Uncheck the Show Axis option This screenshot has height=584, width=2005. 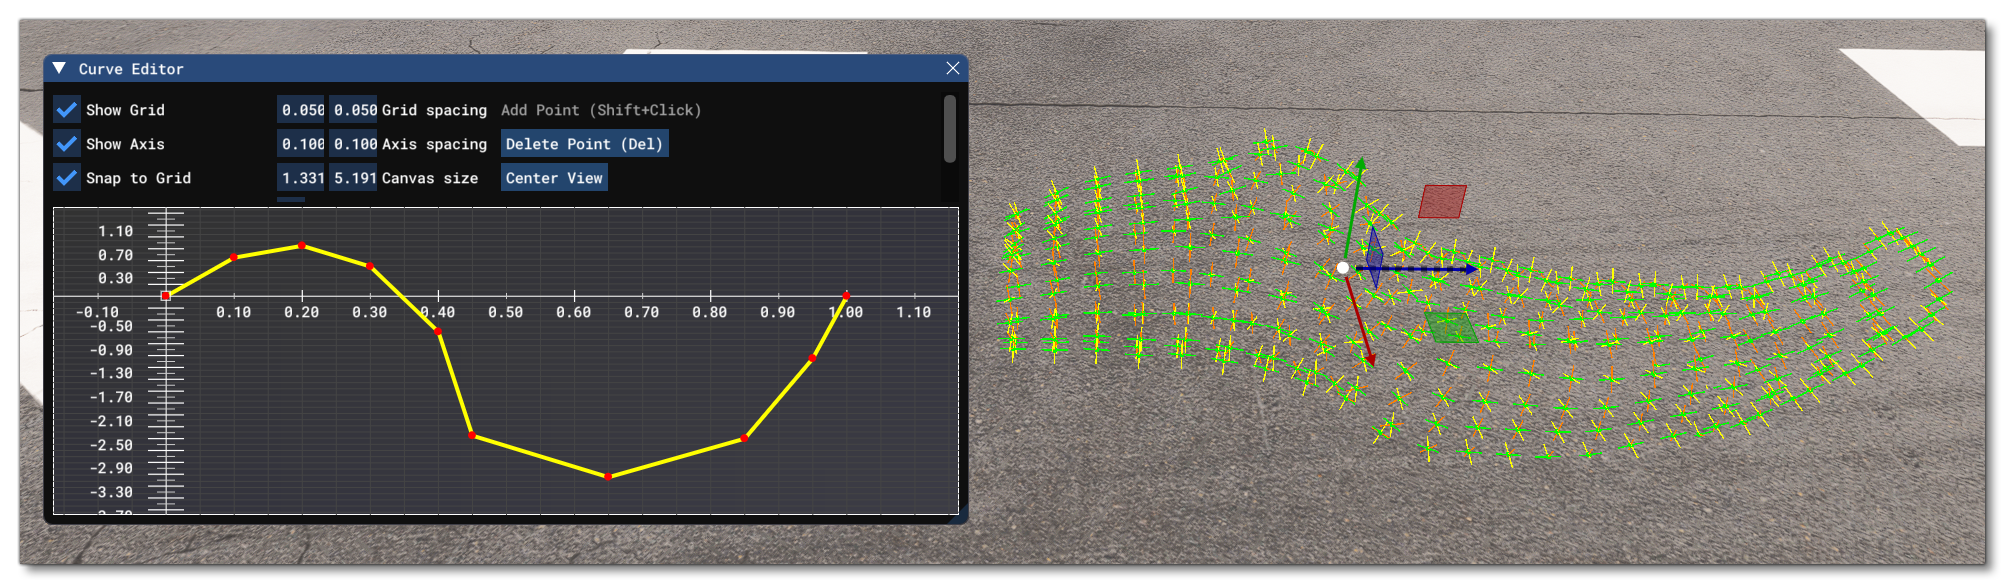click(x=67, y=144)
